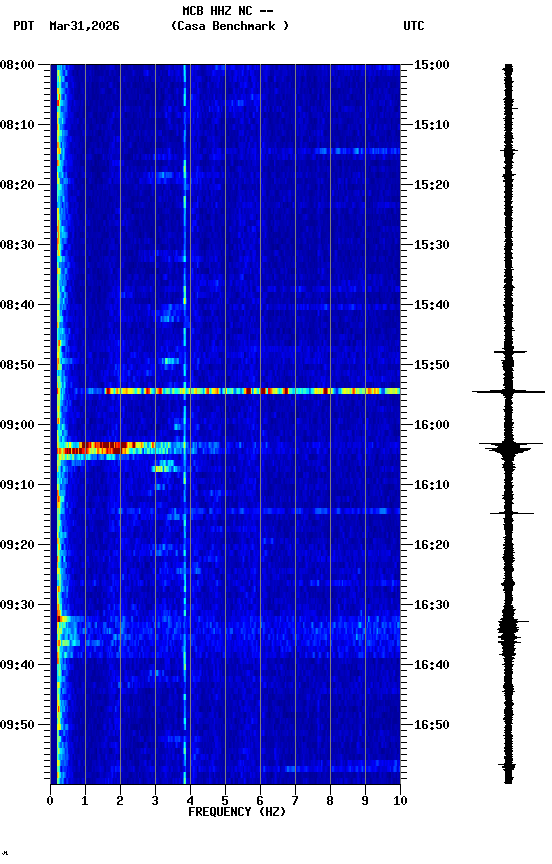Image resolution: width=552 pixels, height=864 pixels.
Task: Click the 08:50 PDT time label
Action: [17, 365]
